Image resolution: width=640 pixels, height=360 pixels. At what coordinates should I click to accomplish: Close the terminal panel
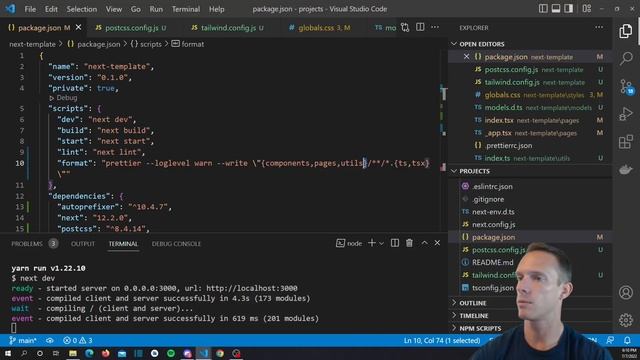click(x=437, y=243)
